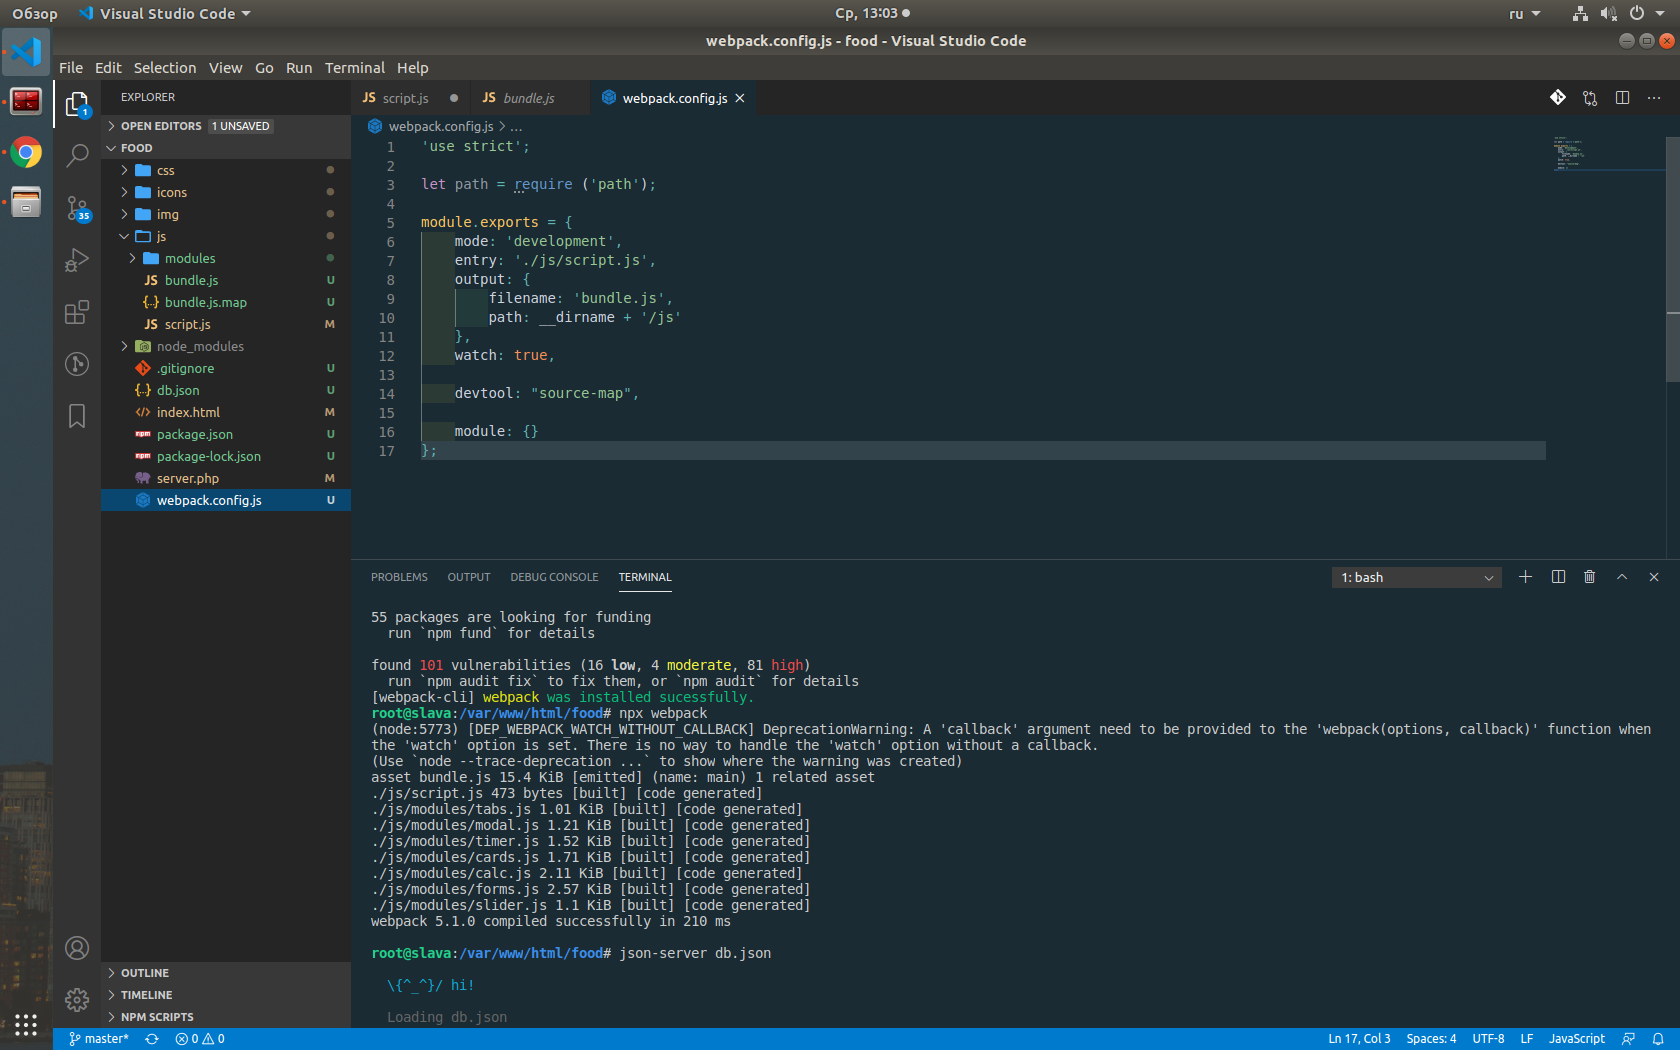Split the terminal panel
The image size is (1680, 1050).
point(1558,577)
